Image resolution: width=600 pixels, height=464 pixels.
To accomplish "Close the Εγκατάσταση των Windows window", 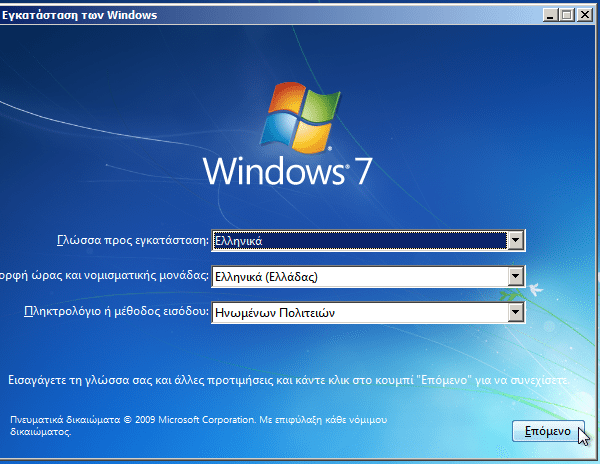I will click(x=584, y=15).
